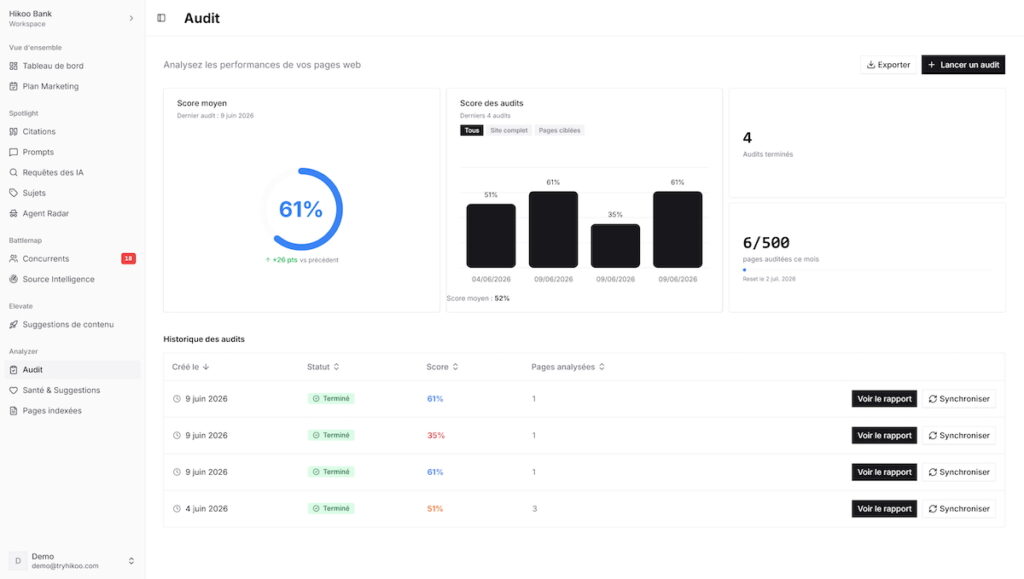Open Source Intelligence icon
The image size is (1024, 579).
point(14,279)
